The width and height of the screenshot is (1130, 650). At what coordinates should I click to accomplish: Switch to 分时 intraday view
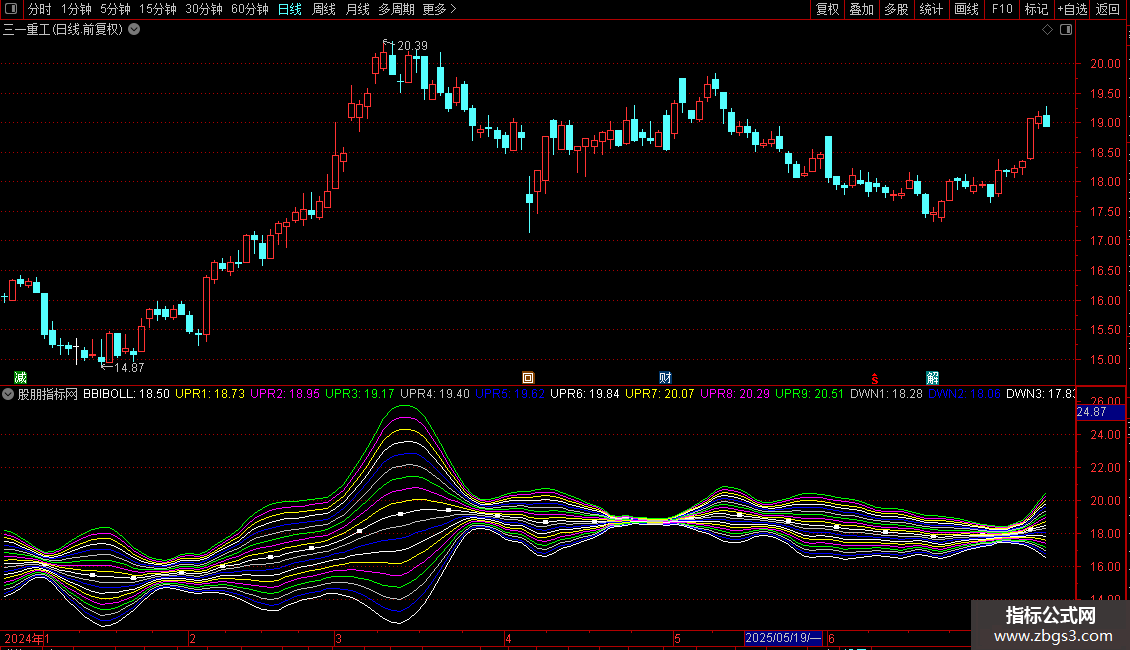click(40, 9)
